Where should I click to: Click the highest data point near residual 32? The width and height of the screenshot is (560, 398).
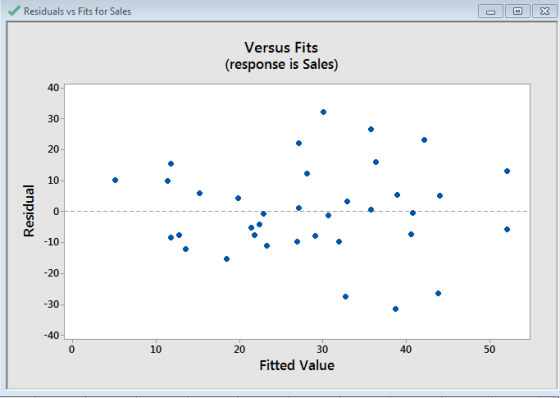[323, 112]
